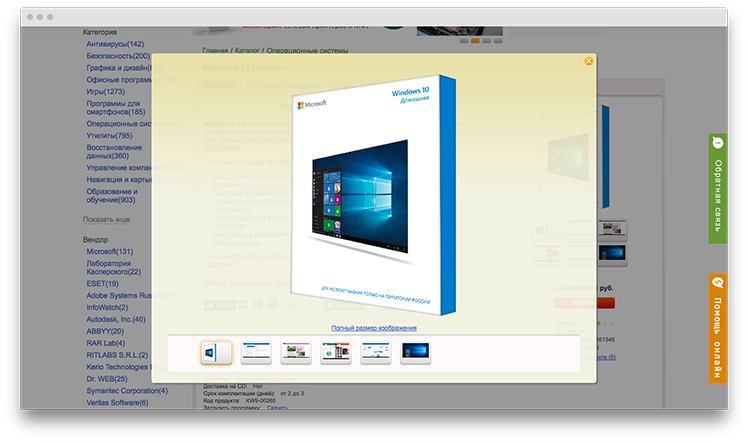Click the exclamation speech-bubble icon on the green tab
Viewport: 748px width, 443px height.
point(717,142)
